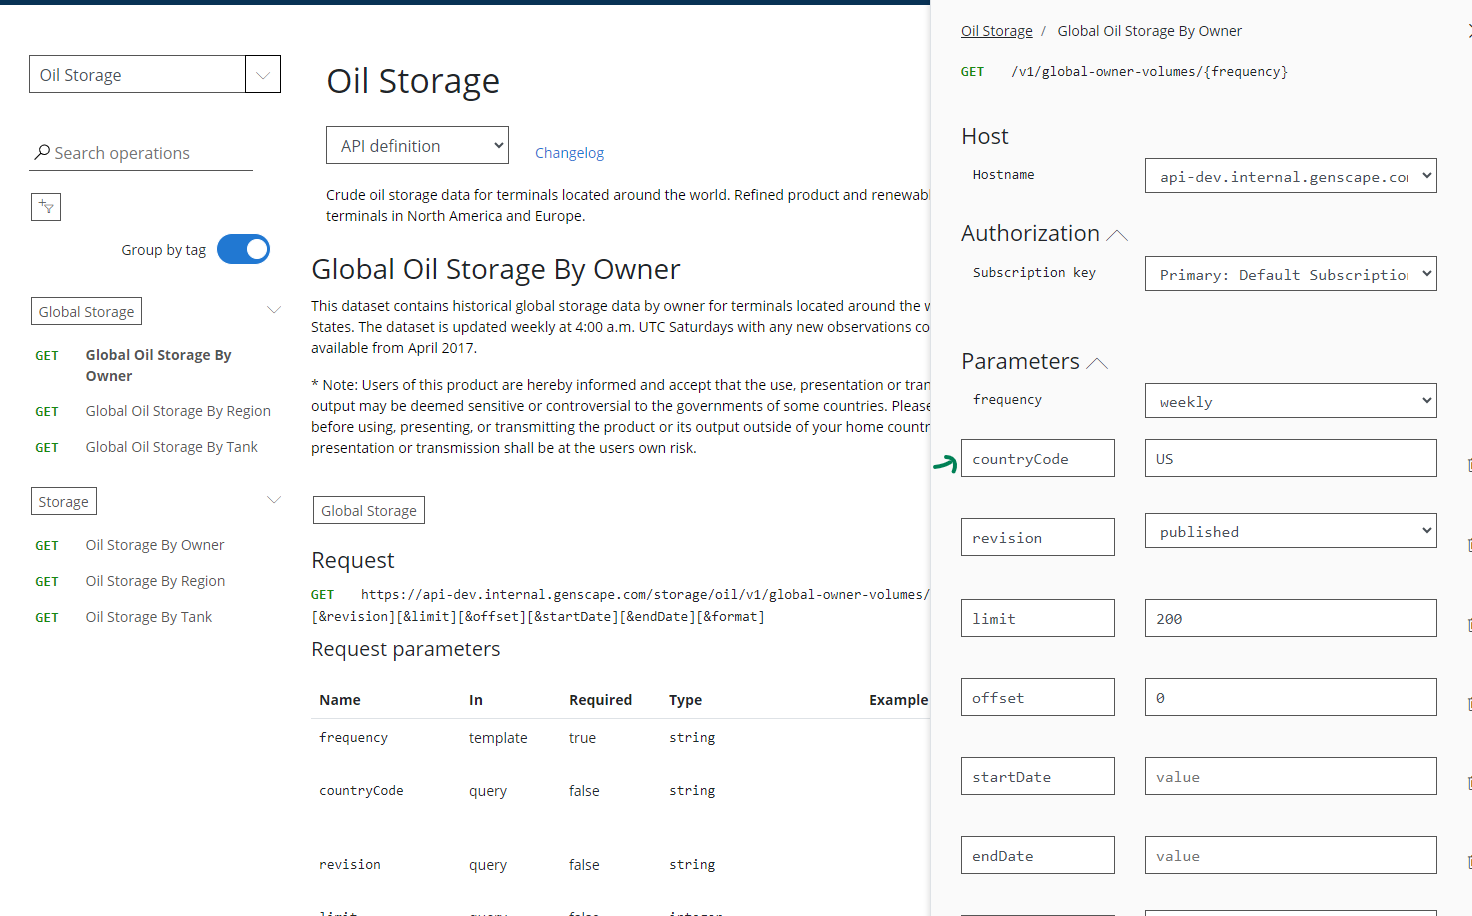The image size is (1472, 916).
Task: Collapse the Global Storage operations group
Action: click(273, 310)
